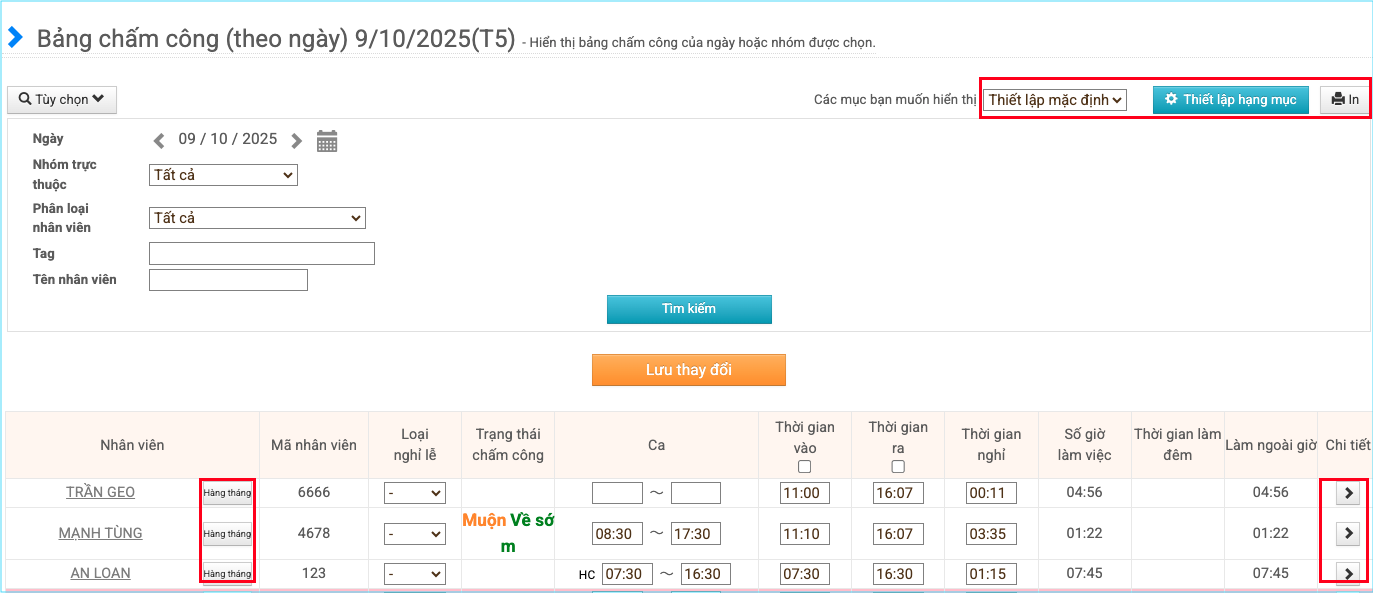
Task: Click the previous day arrow icon
Action: click(x=159, y=141)
